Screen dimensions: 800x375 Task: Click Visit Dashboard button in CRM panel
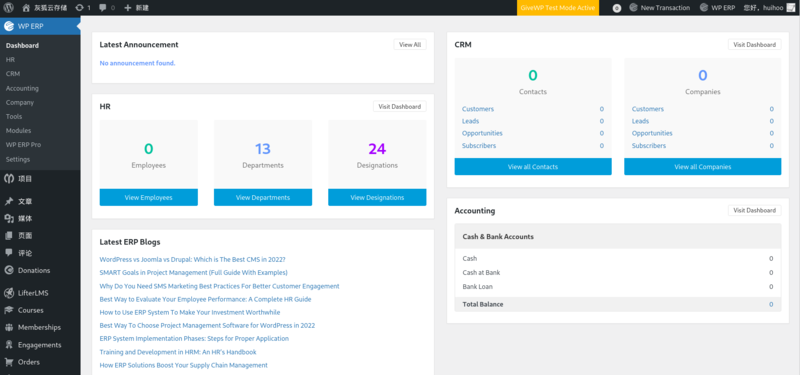[x=755, y=44]
